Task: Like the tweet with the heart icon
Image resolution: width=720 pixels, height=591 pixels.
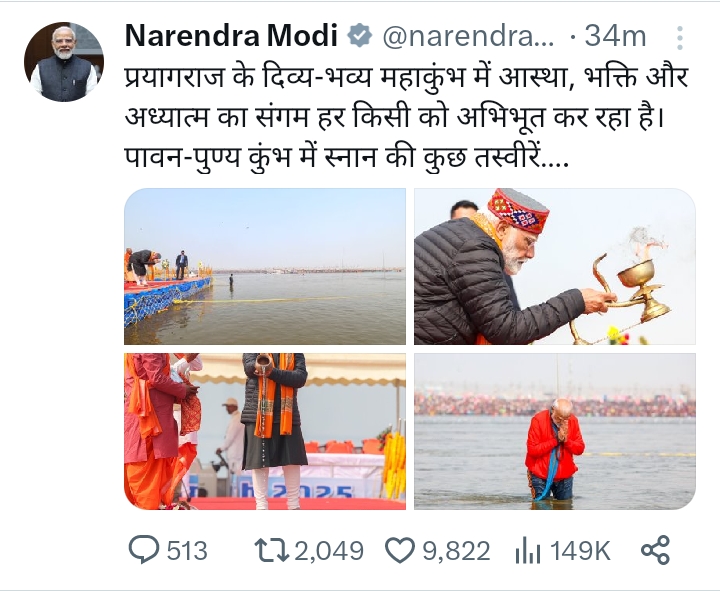Action: pyautogui.click(x=399, y=550)
